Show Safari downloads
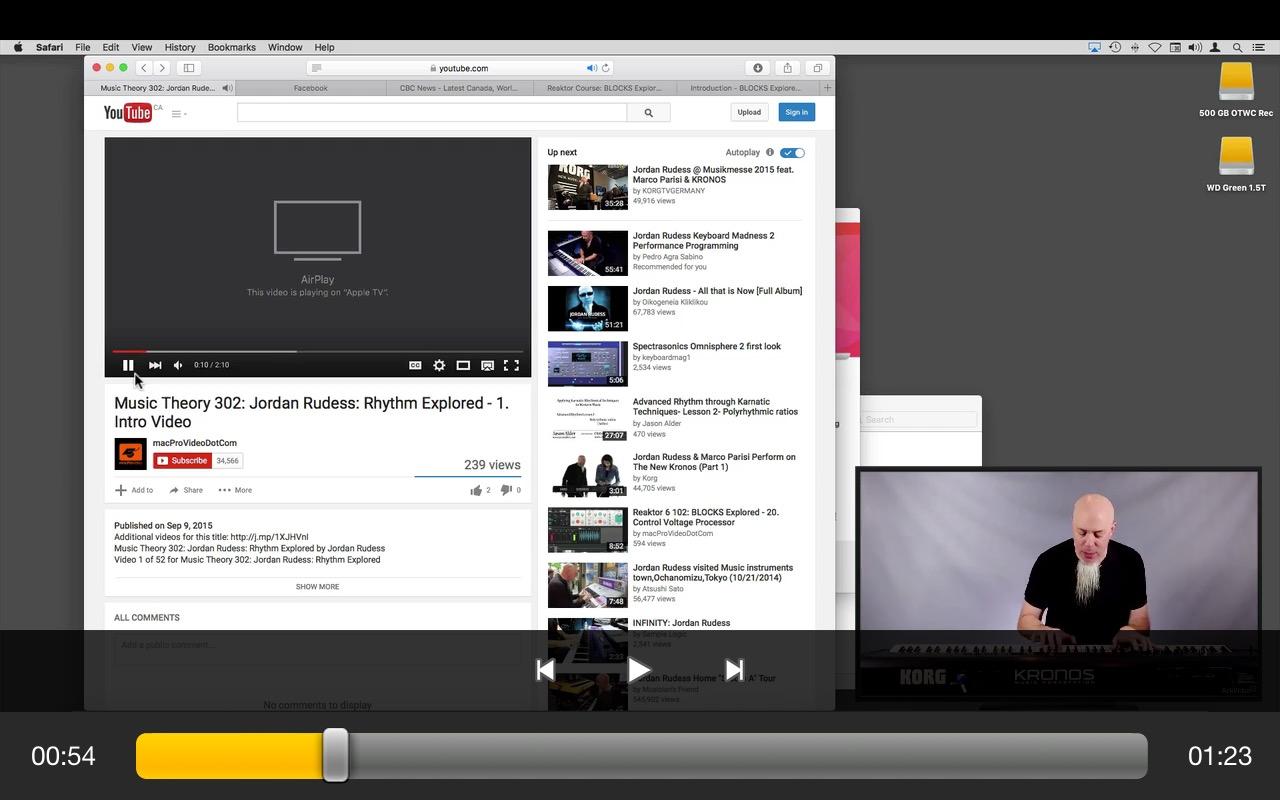 (758, 68)
